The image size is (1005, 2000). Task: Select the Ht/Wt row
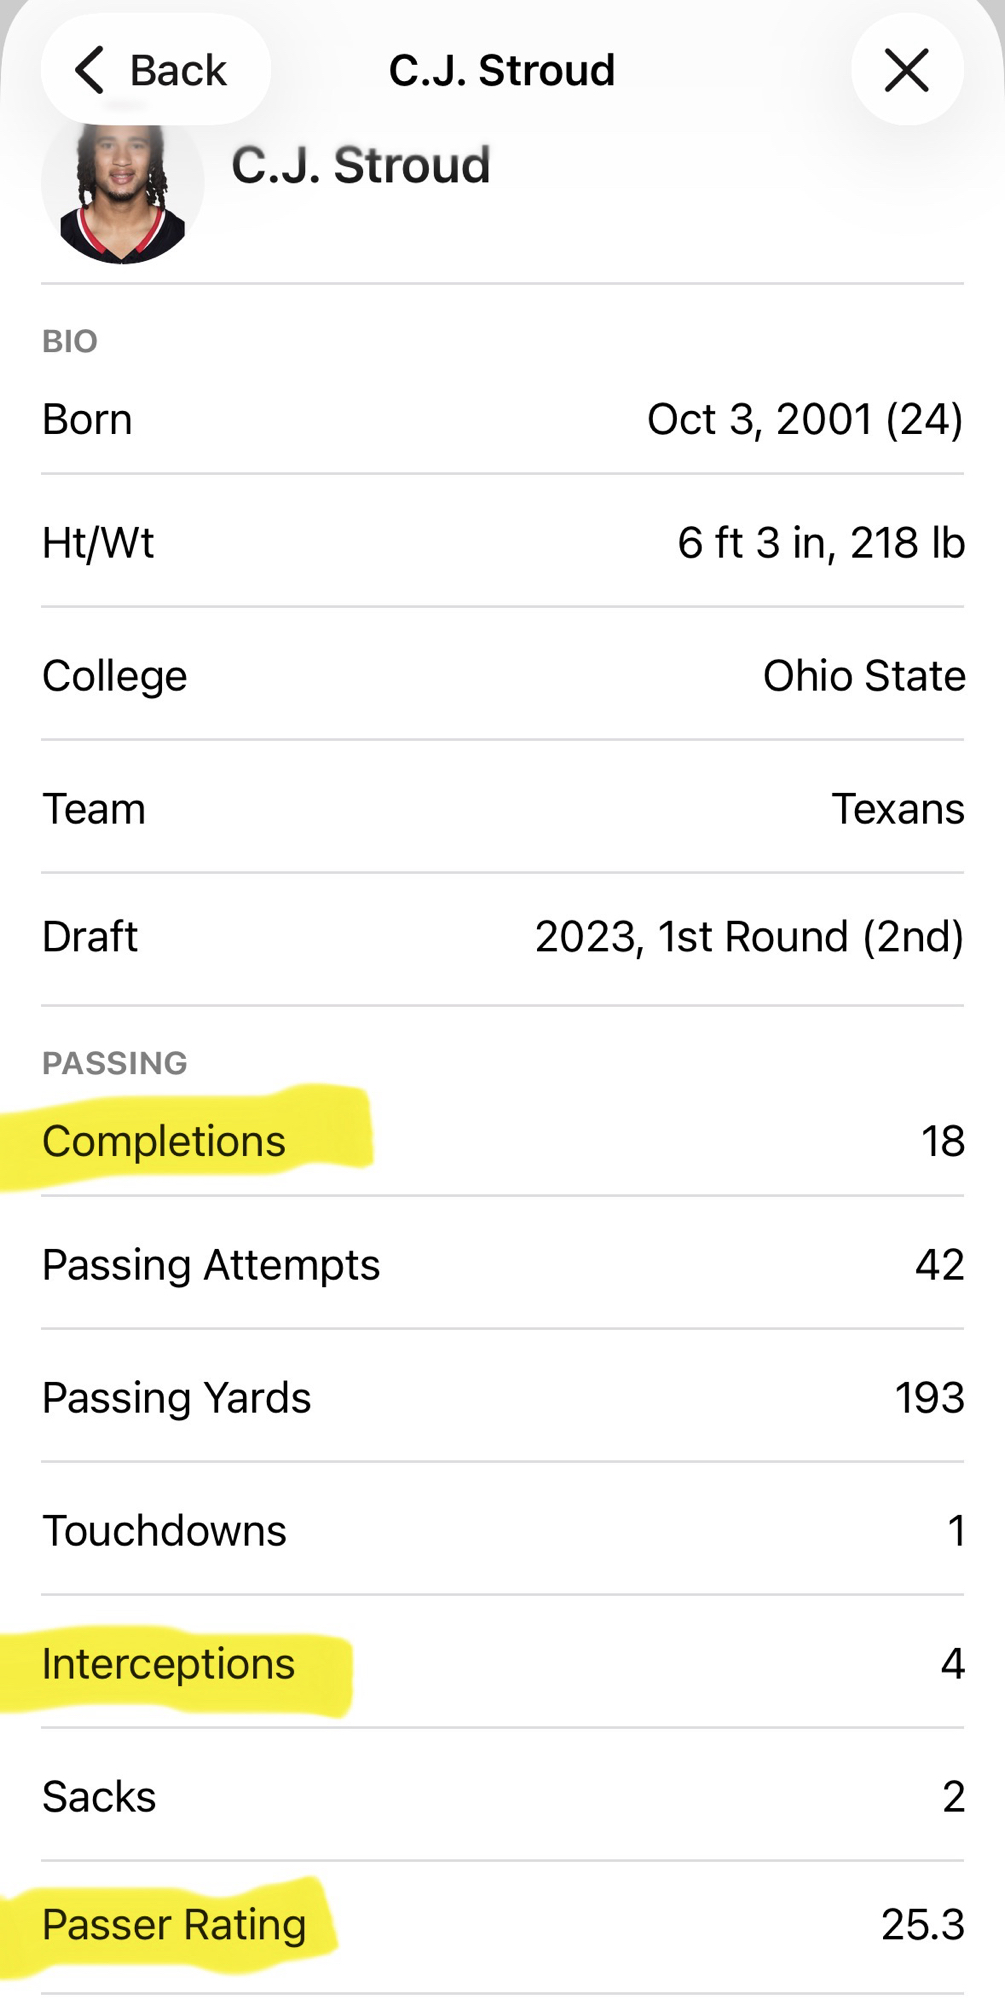(x=502, y=543)
